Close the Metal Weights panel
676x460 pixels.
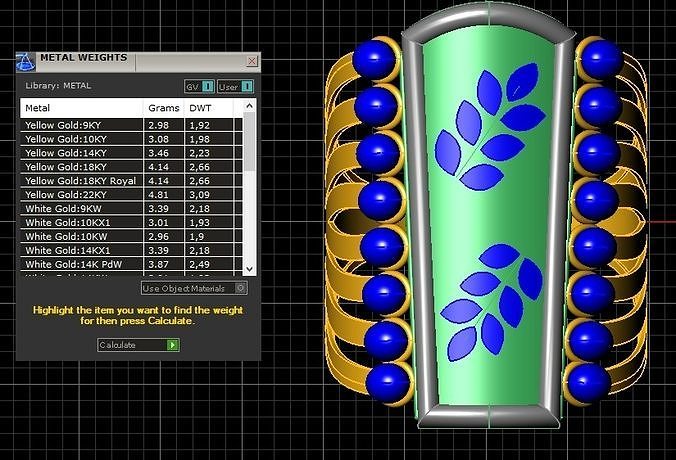pos(252,61)
